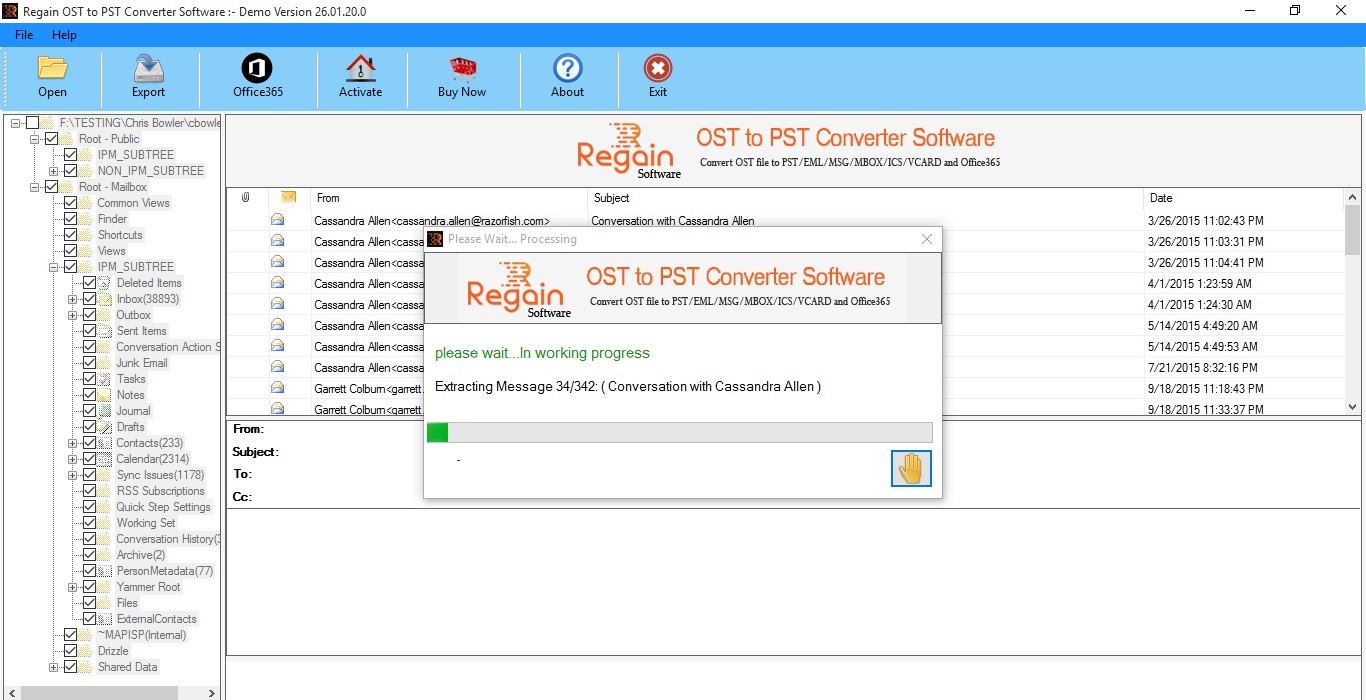
Task: Click mail icon of 3/26/2015 11:02:43 PM row
Action: 277,220
